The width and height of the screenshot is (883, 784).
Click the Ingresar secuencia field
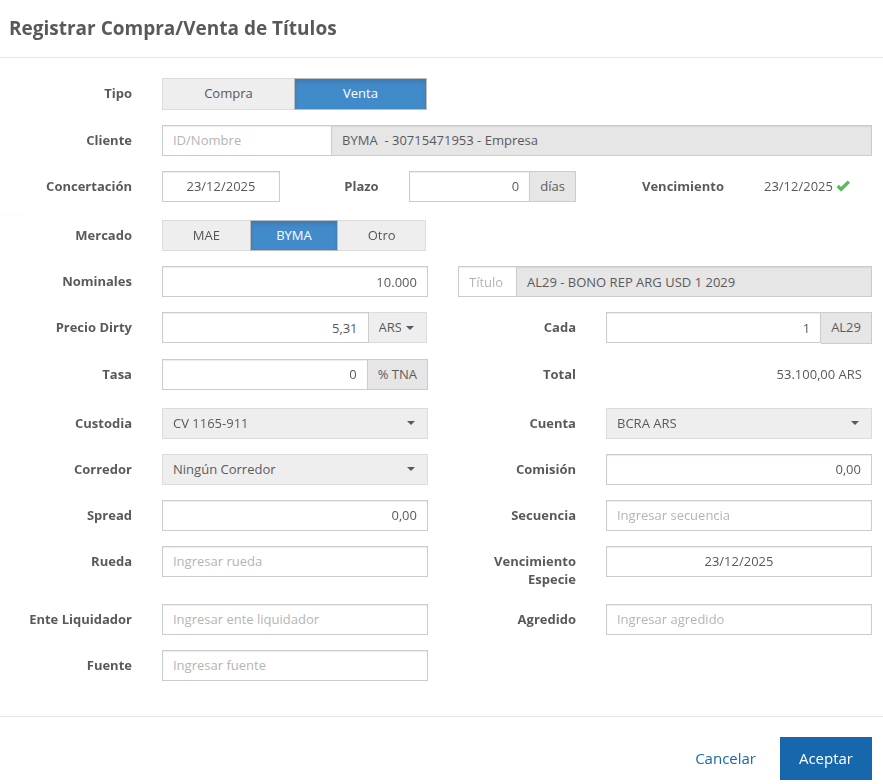[x=738, y=516]
